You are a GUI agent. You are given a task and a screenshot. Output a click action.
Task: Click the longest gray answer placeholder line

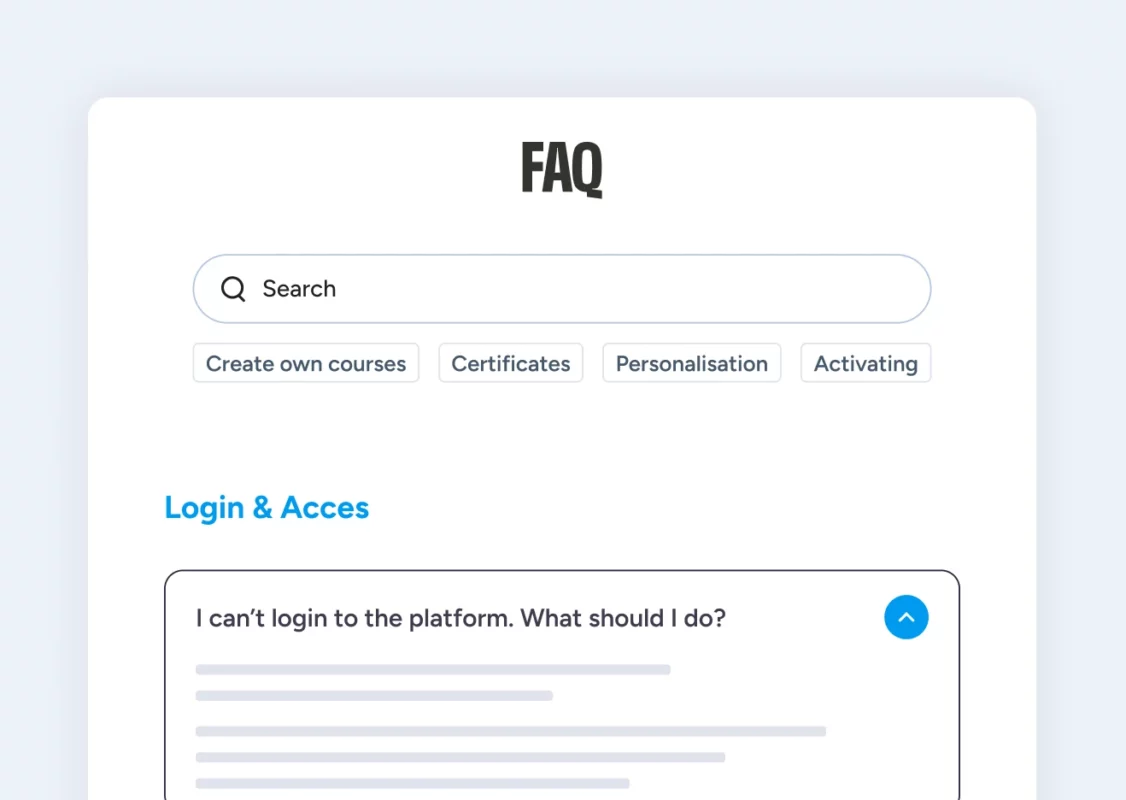tap(511, 731)
